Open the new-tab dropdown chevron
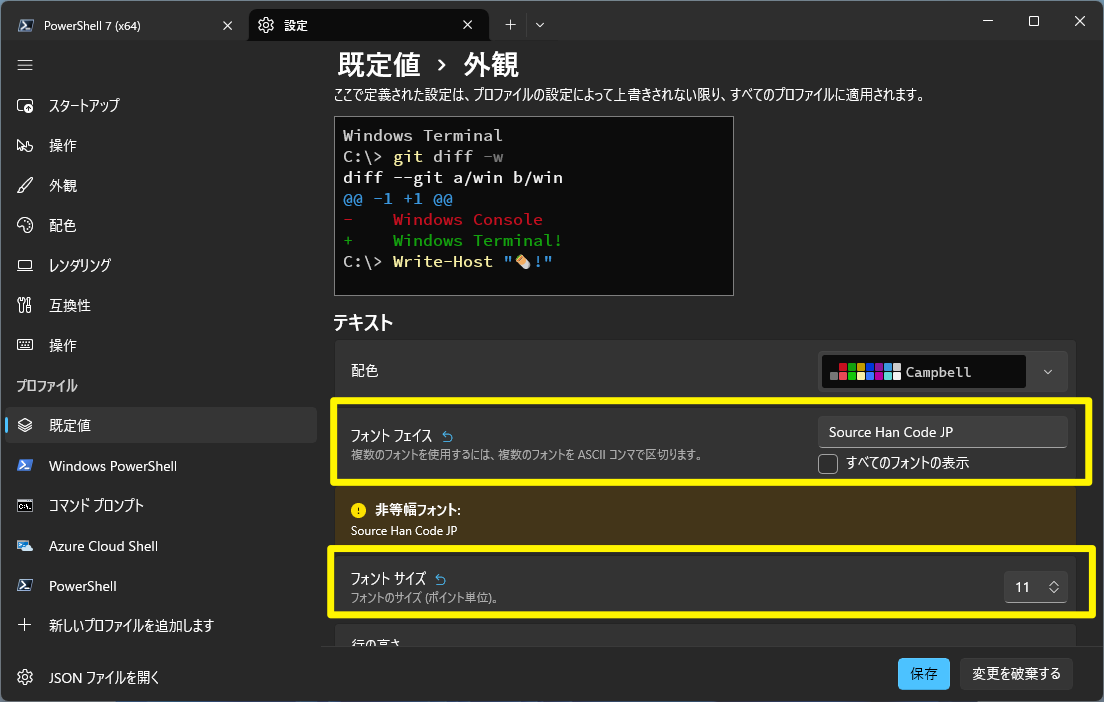The width and height of the screenshot is (1104, 702). (539, 24)
